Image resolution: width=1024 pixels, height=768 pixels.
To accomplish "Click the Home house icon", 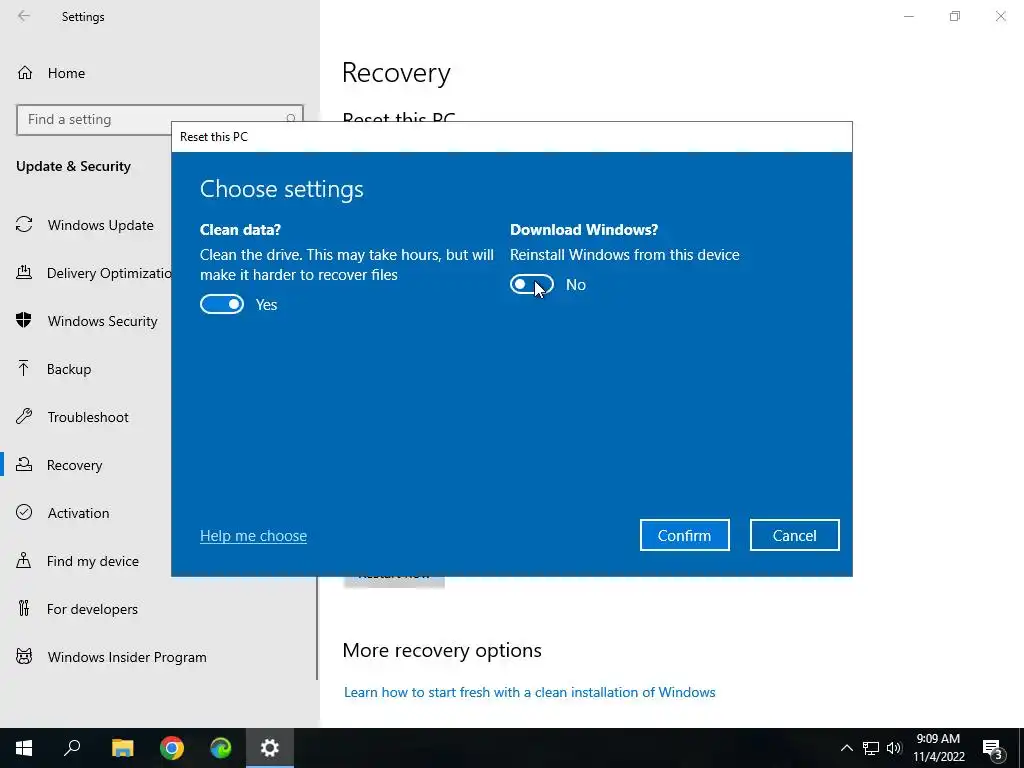I will 25,72.
